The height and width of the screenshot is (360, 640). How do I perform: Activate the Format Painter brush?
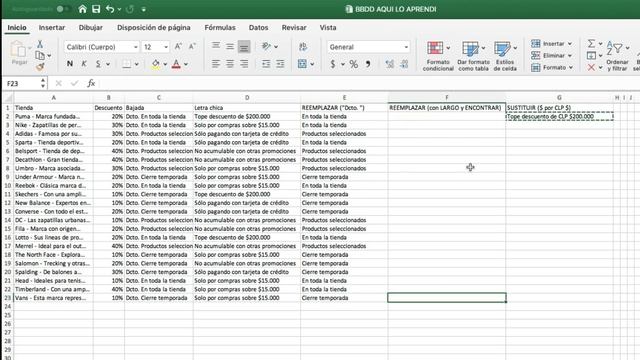coord(40,67)
